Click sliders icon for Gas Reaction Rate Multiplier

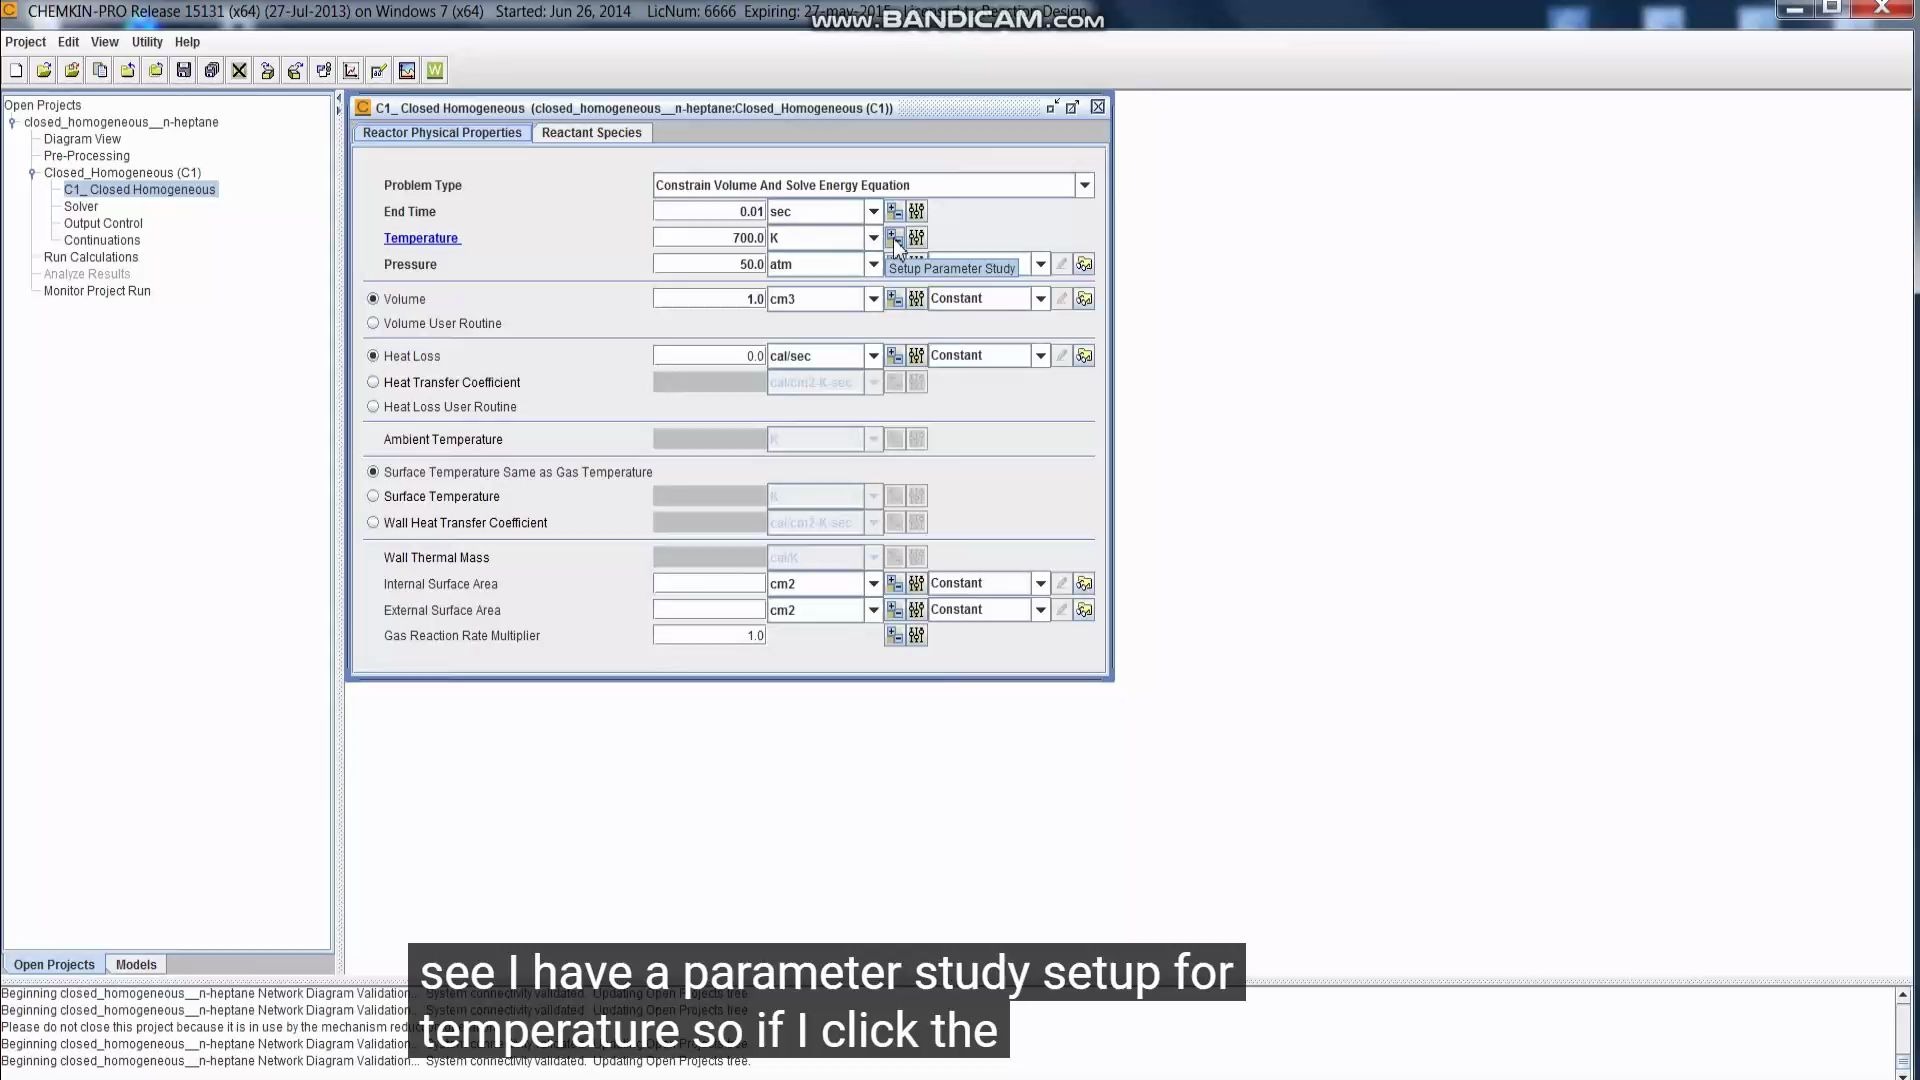(x=917, y=635)
